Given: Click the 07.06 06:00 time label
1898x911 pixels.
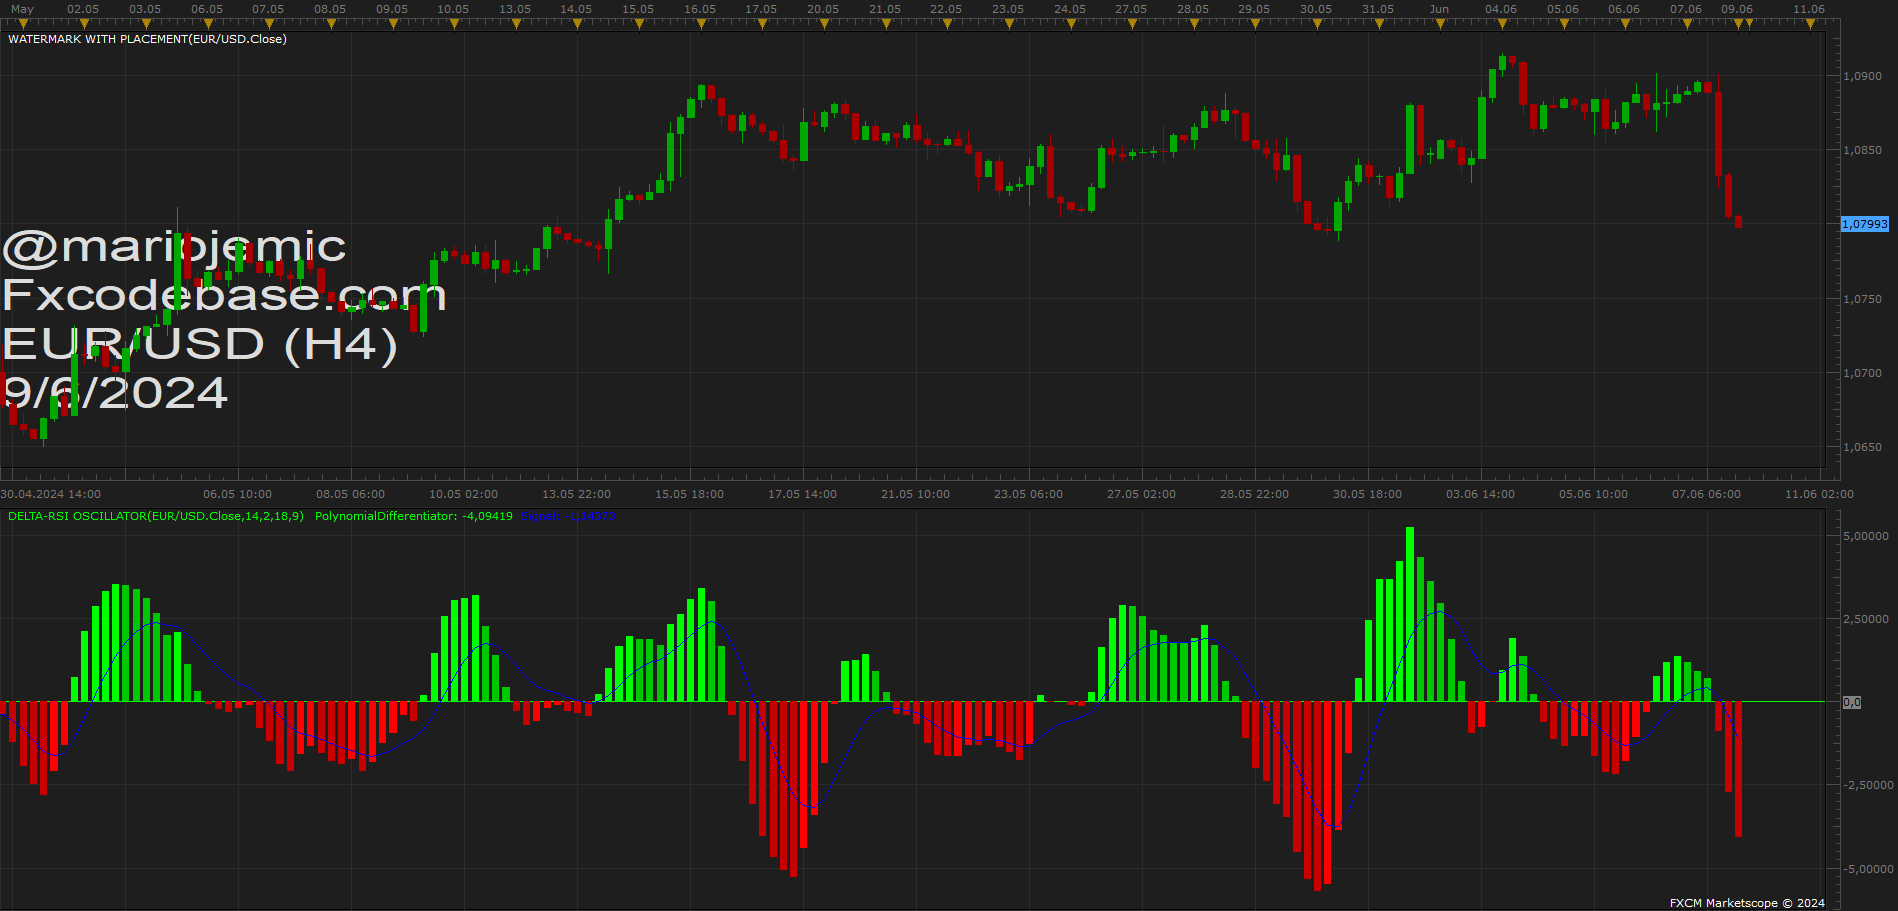Looking at the screenshot, I should tap(1707, 494).
